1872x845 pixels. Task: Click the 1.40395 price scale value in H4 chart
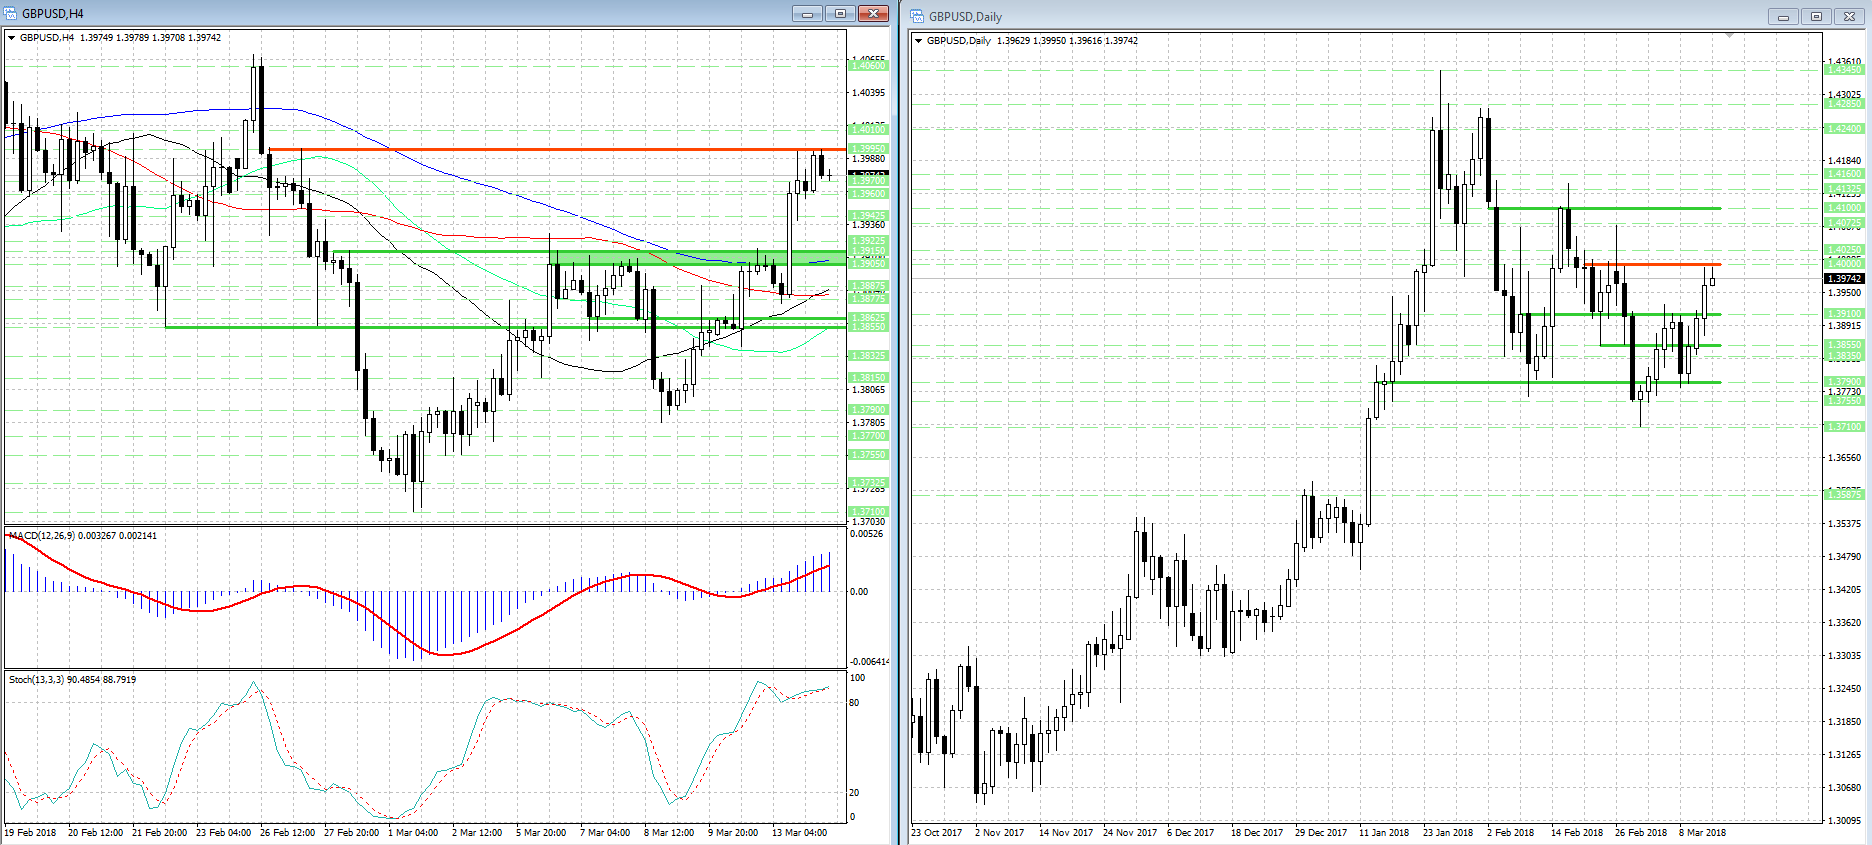tap(868, 93)
